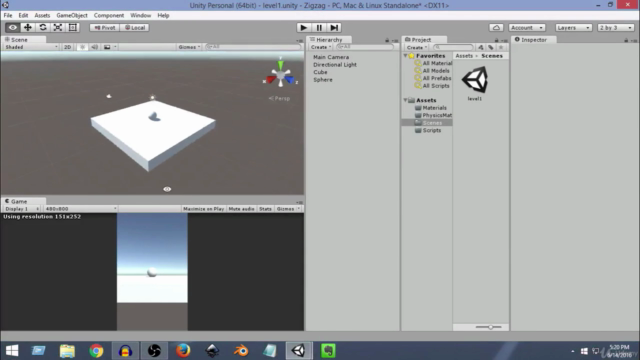
Task: Open Scene view Gizmos dropdown
Action: (x=189, y=47)
